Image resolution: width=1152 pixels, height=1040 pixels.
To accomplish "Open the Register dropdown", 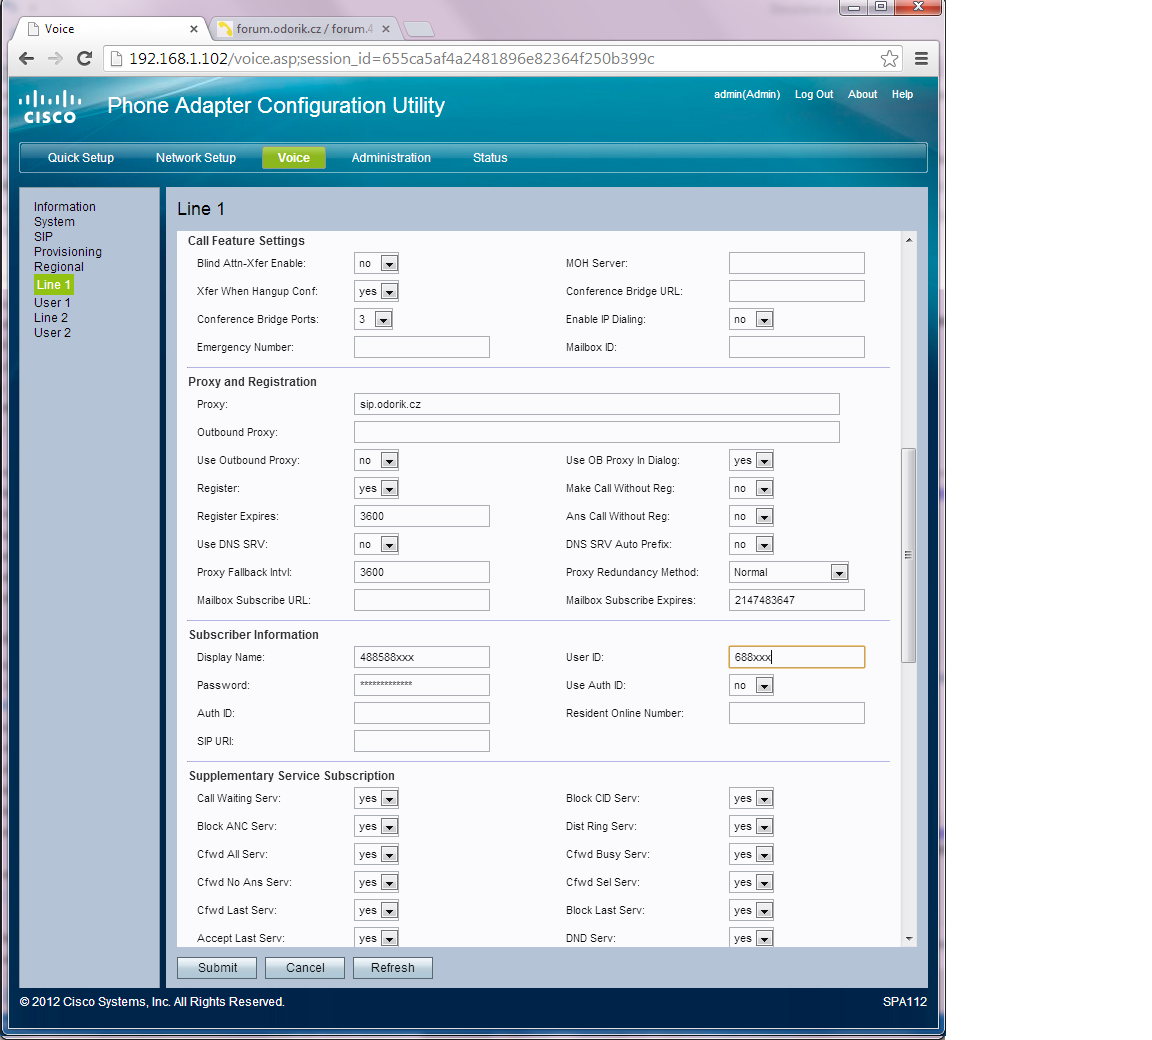I will [376, 489].
